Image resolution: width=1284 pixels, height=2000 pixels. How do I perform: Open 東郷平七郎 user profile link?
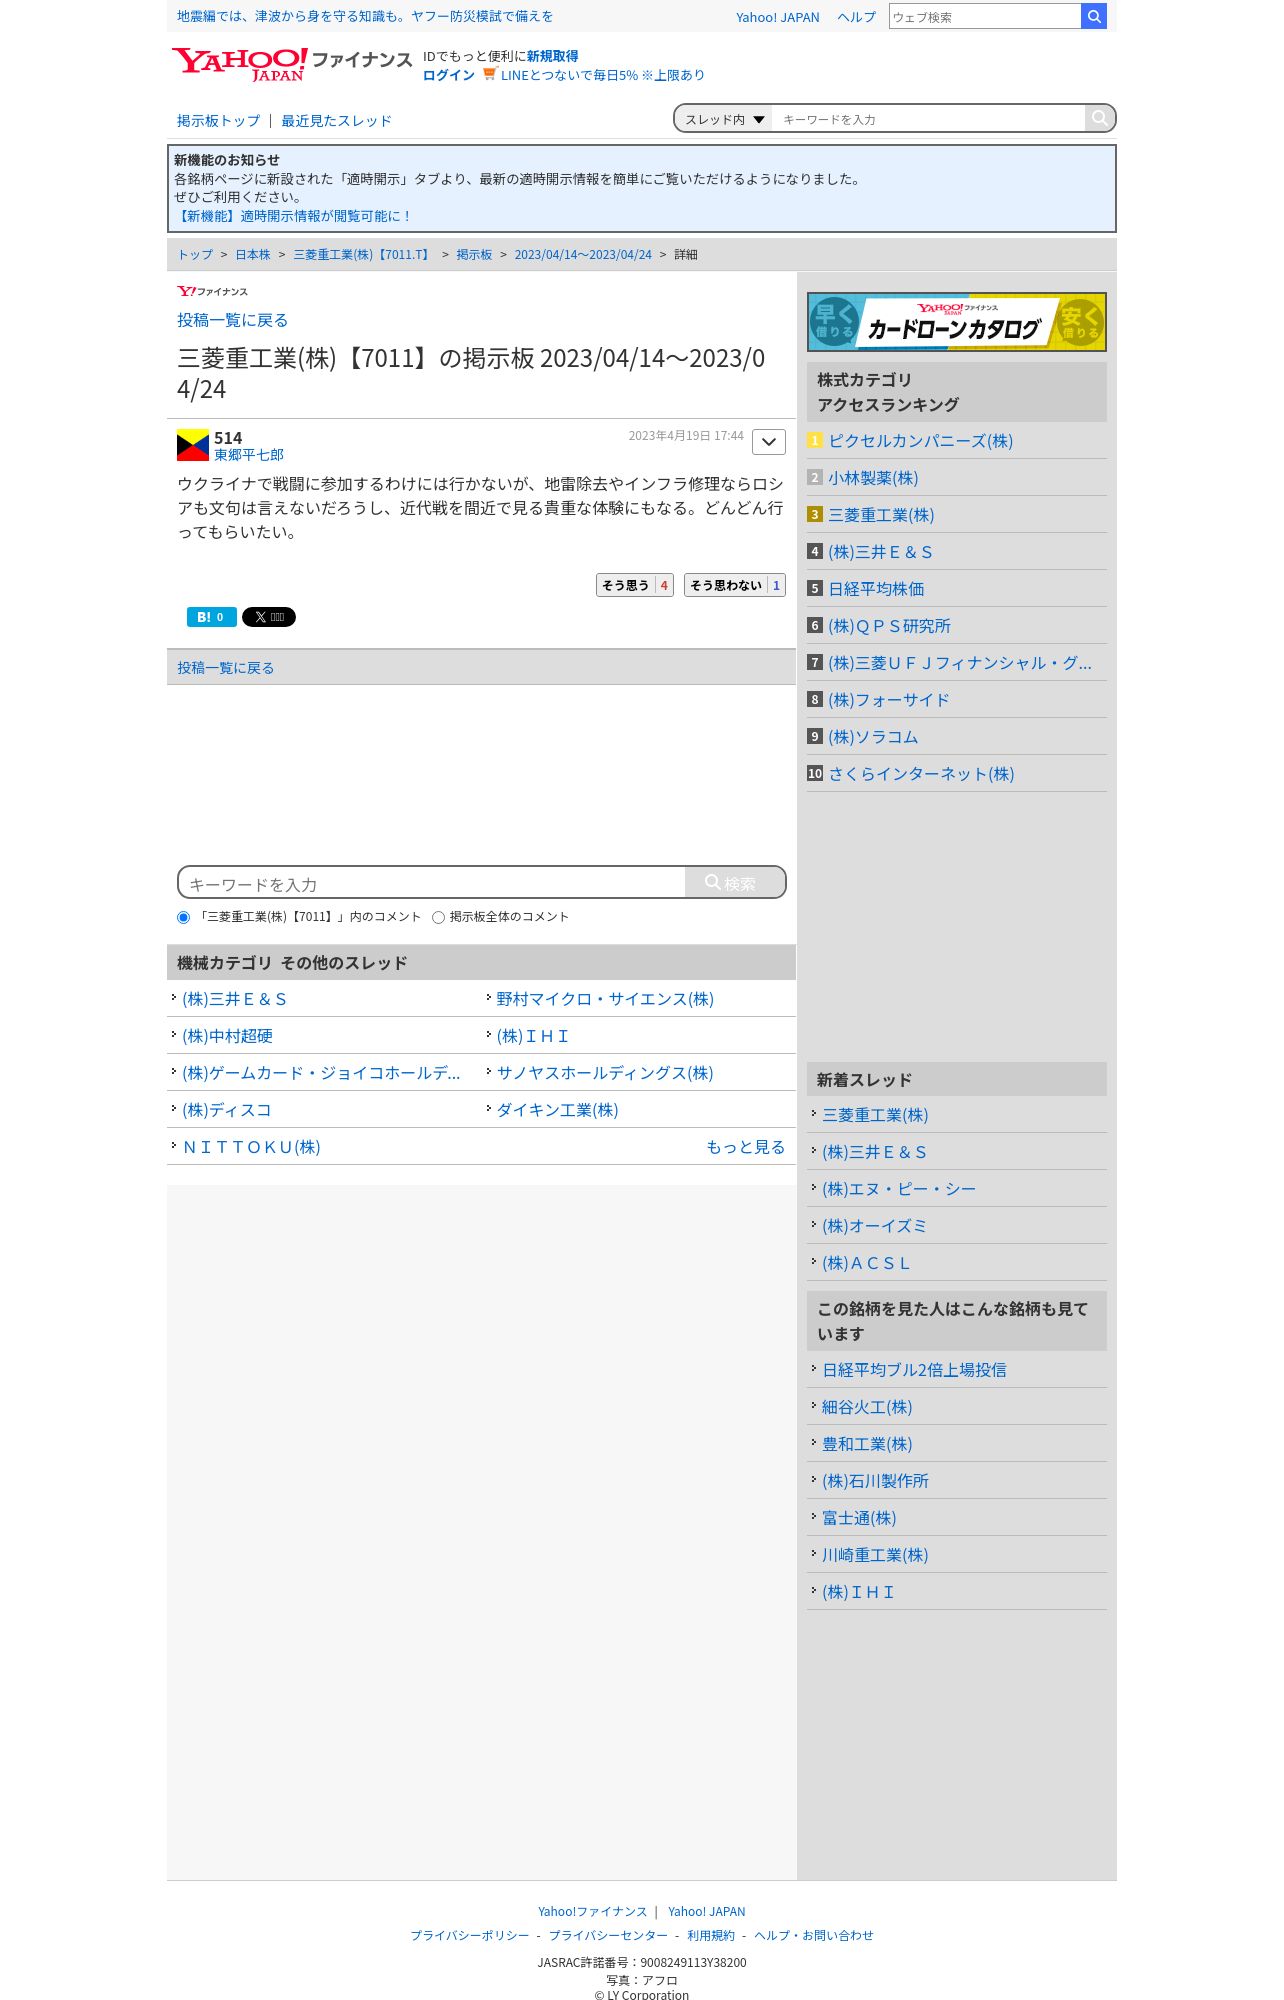(x=249, y=455)
